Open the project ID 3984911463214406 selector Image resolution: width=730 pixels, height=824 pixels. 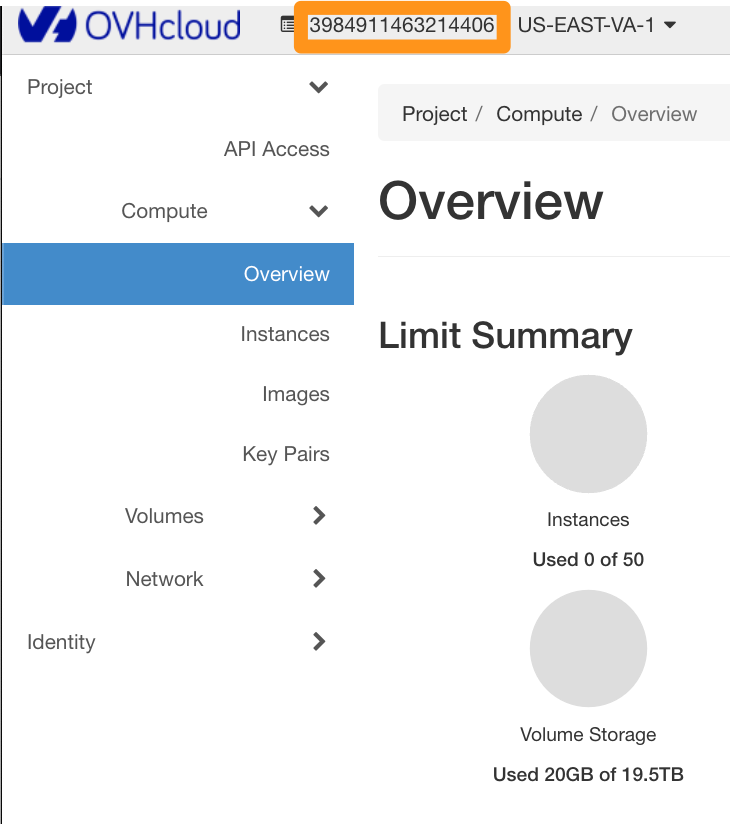click(x=402, y=25)
